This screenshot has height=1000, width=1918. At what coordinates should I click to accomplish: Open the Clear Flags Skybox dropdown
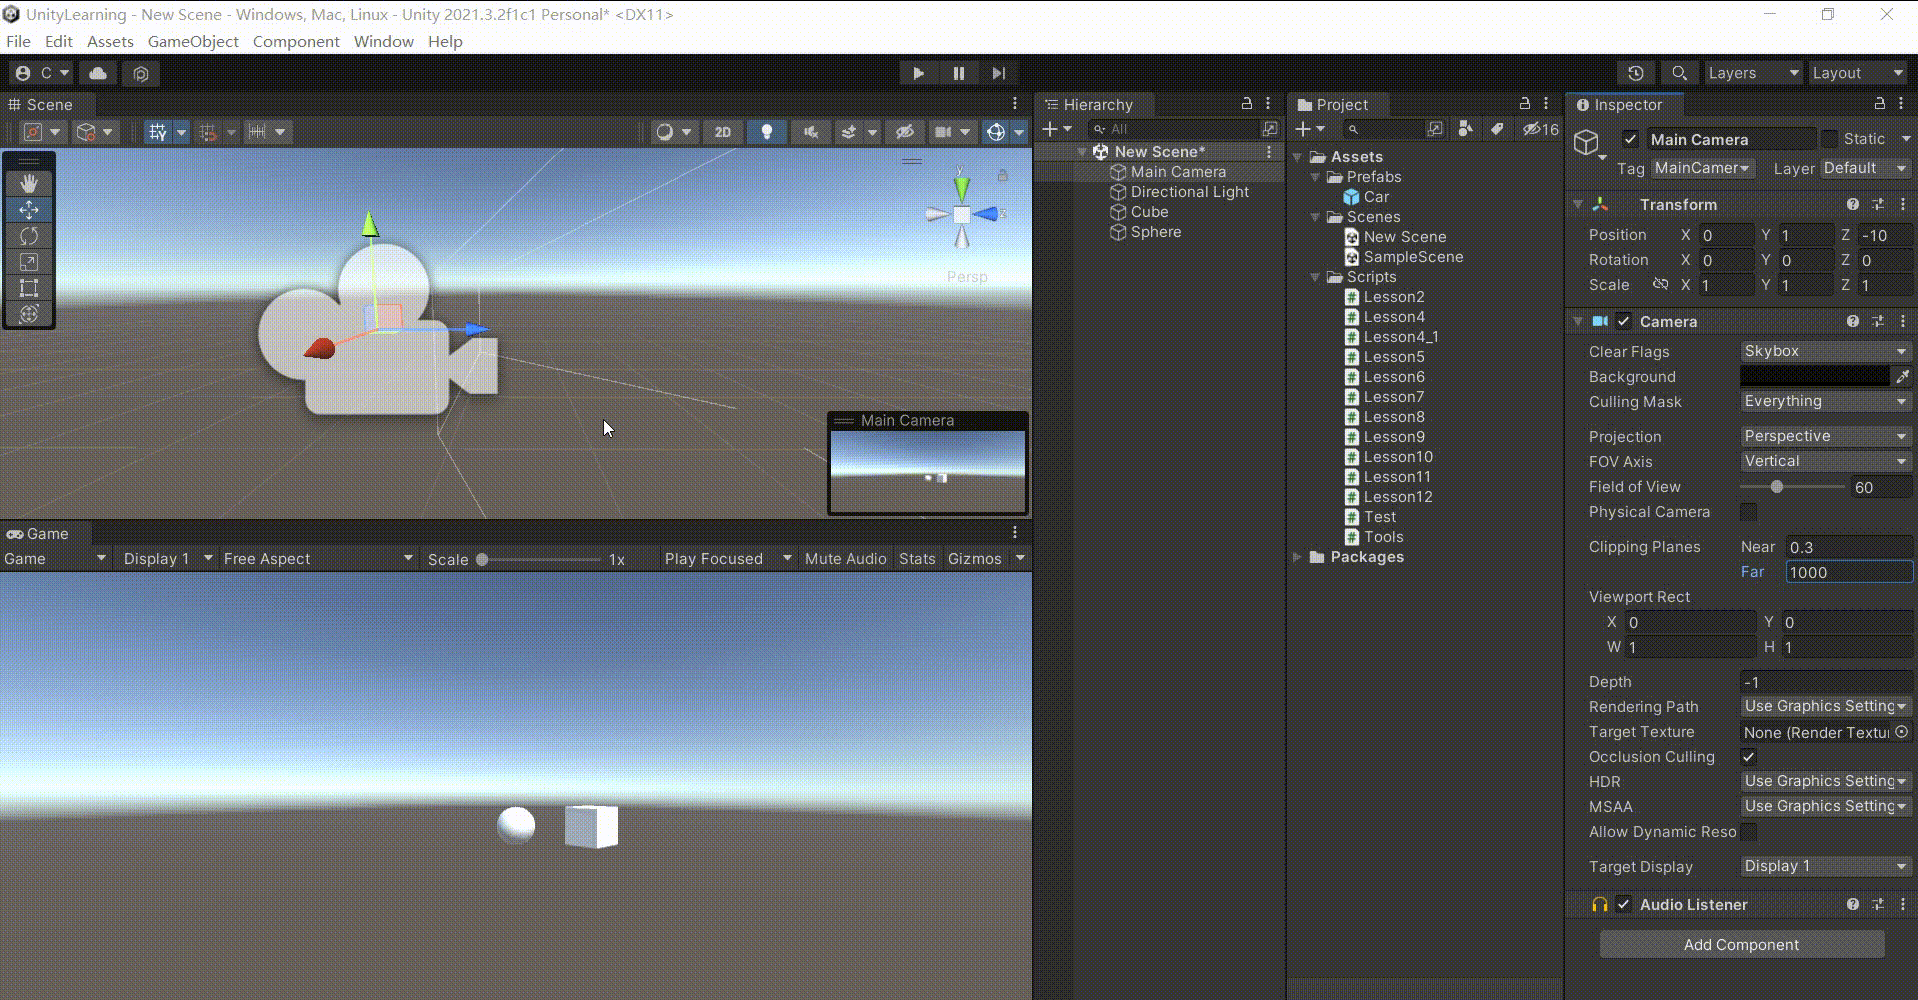[1824, 351]
